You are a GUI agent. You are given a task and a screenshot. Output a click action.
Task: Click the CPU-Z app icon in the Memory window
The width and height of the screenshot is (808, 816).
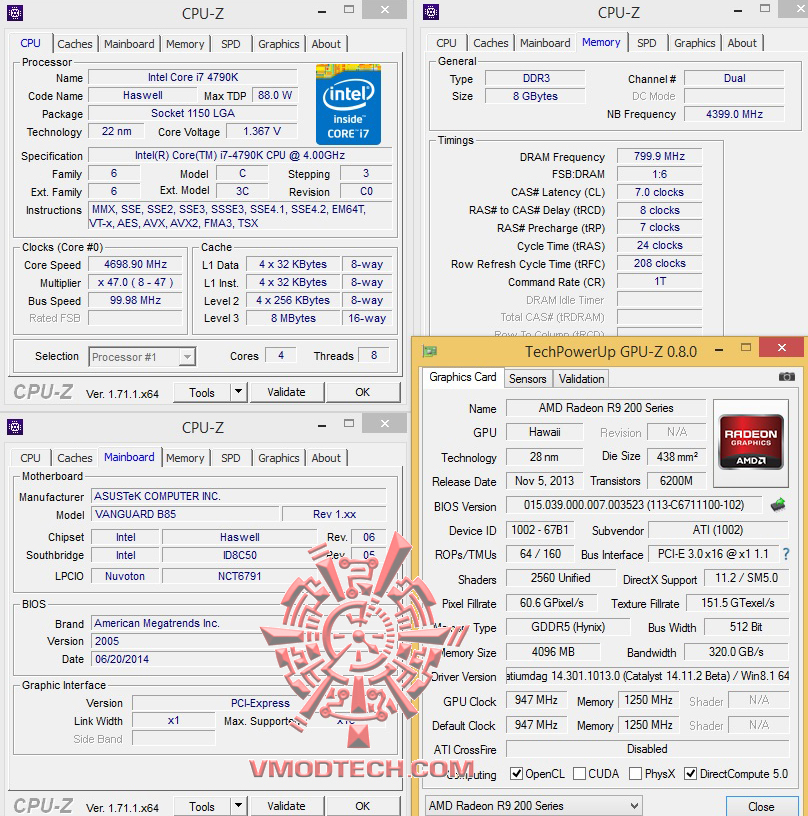coord(431,11)
